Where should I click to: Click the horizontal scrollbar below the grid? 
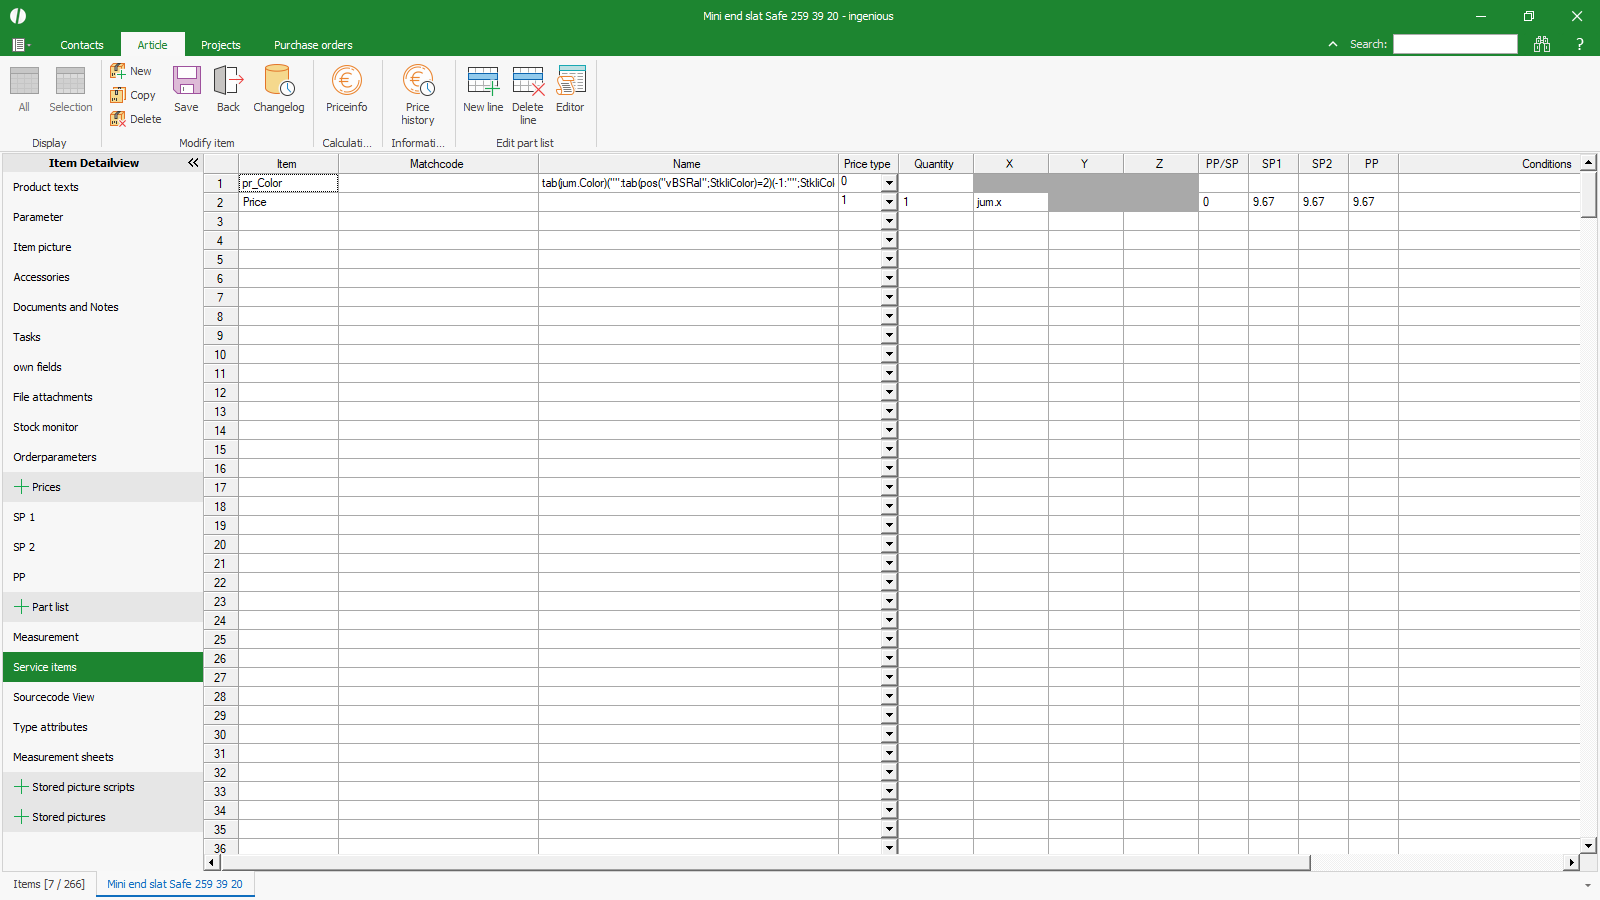click(760, 862)
